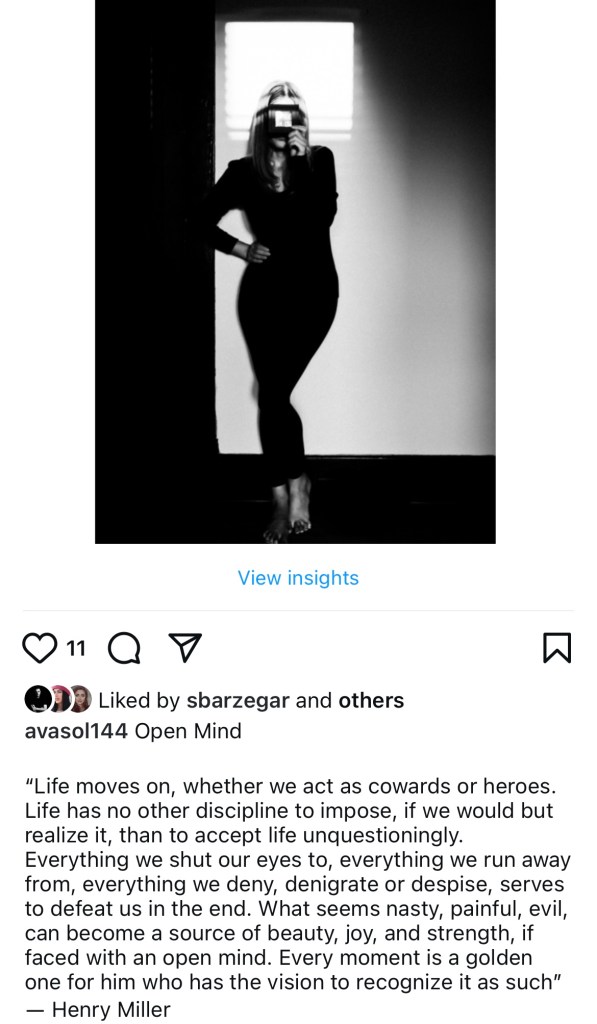Share the post using the paper plane icon
This screenshot has width=597, height=1024.
click(185, 648)
